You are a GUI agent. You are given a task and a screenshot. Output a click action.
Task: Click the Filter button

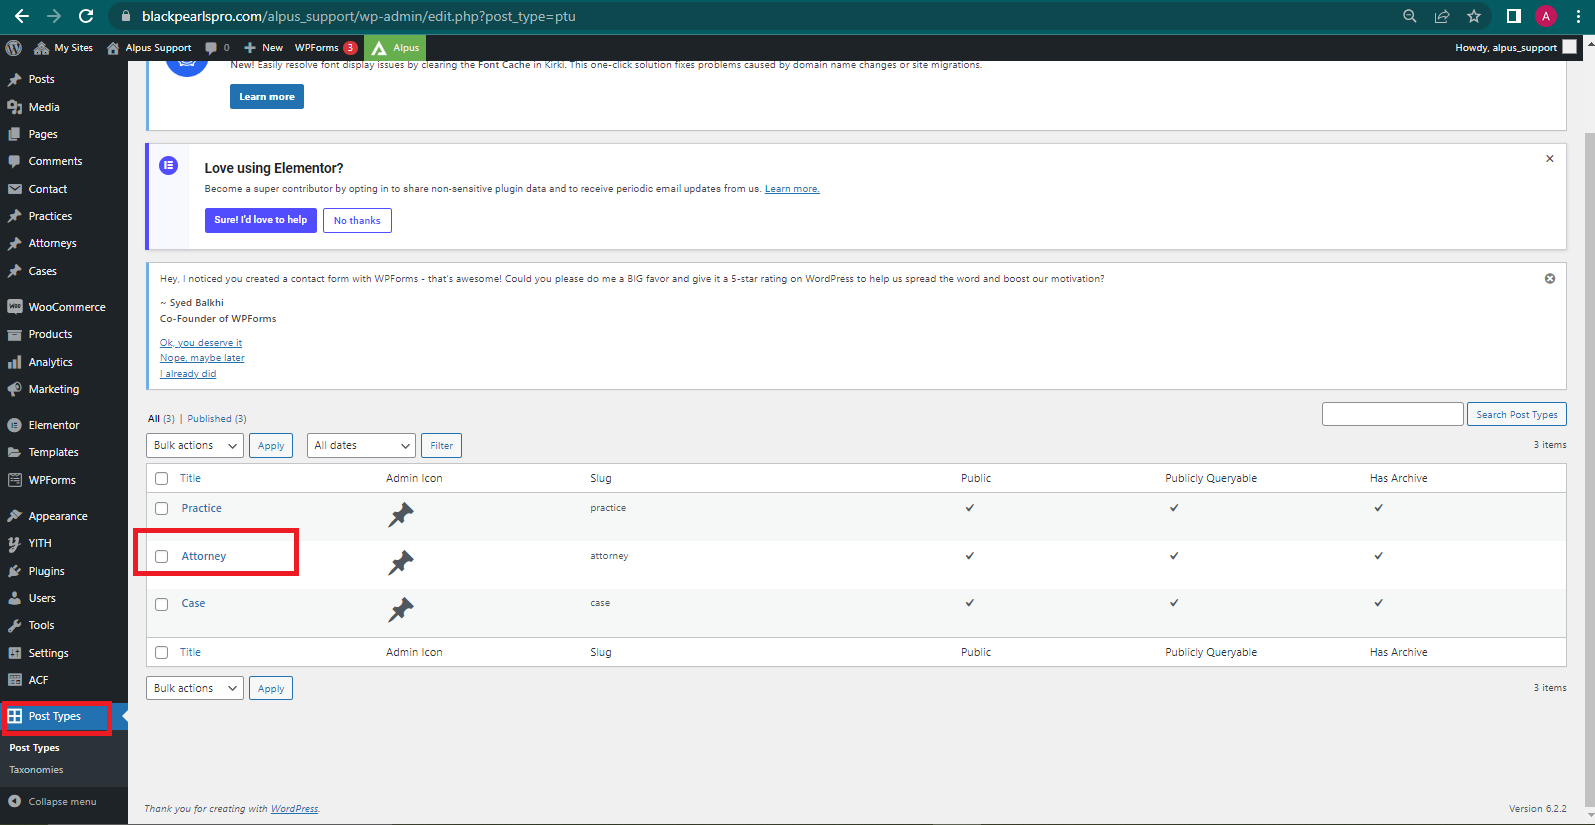click(441, 445)
